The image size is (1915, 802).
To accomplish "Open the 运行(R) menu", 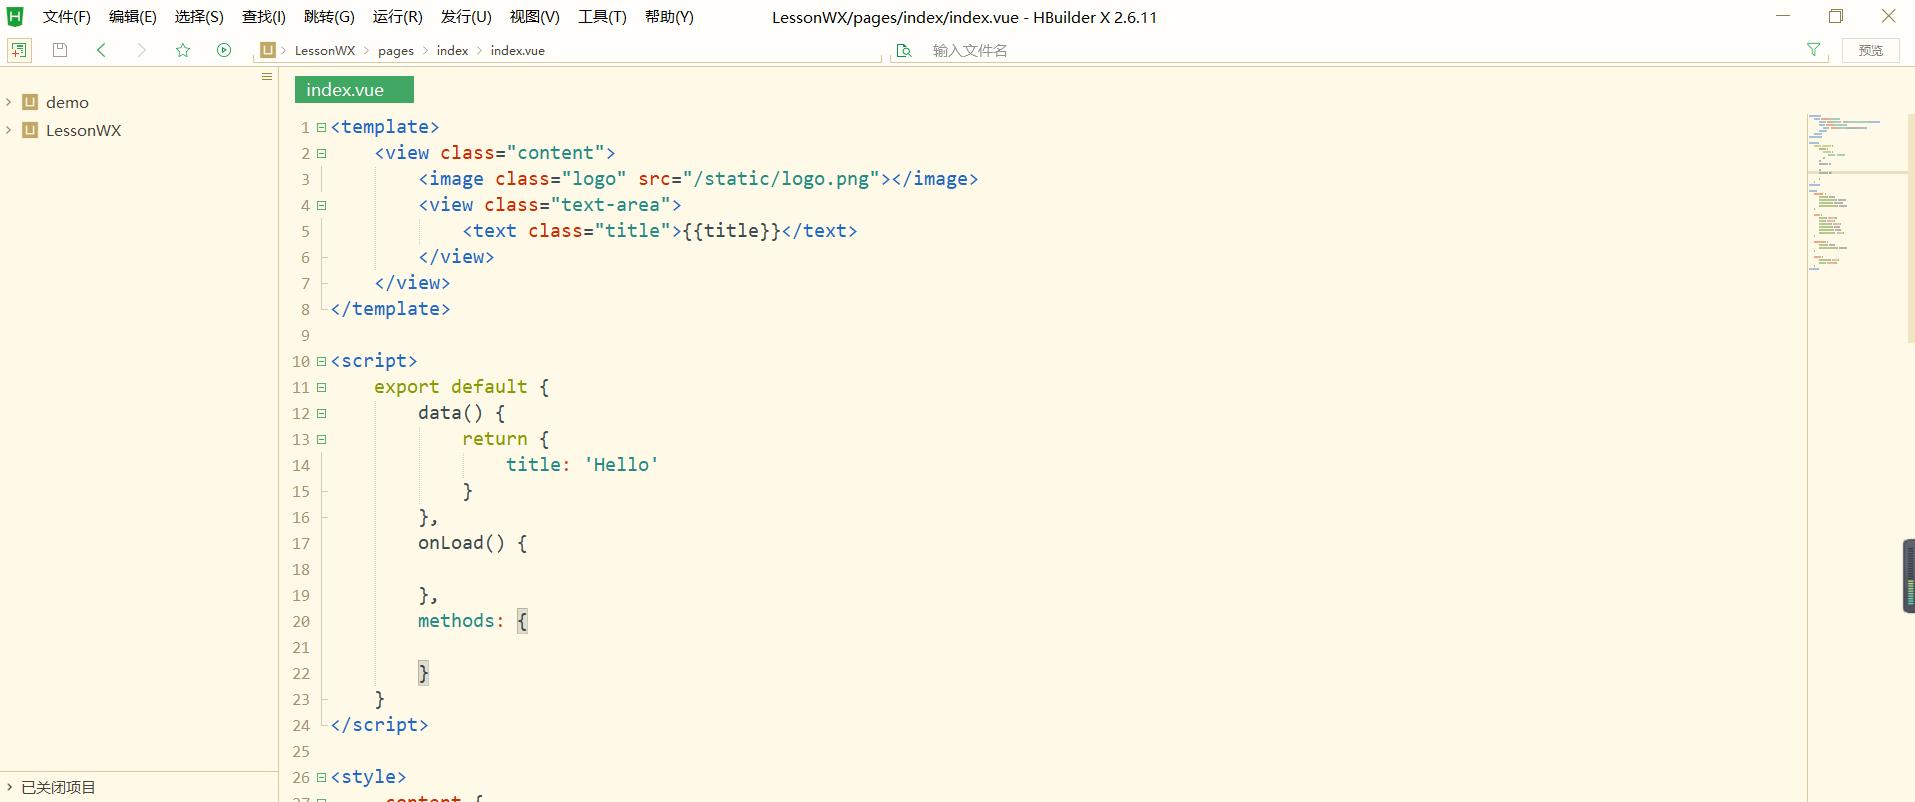I will pyautogui.click(x=397, y=17).
